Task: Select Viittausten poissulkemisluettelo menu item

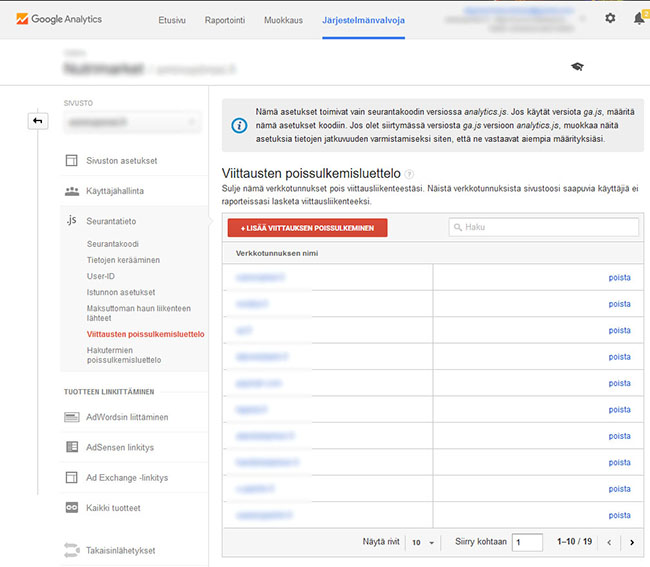Action: (146, 334)
